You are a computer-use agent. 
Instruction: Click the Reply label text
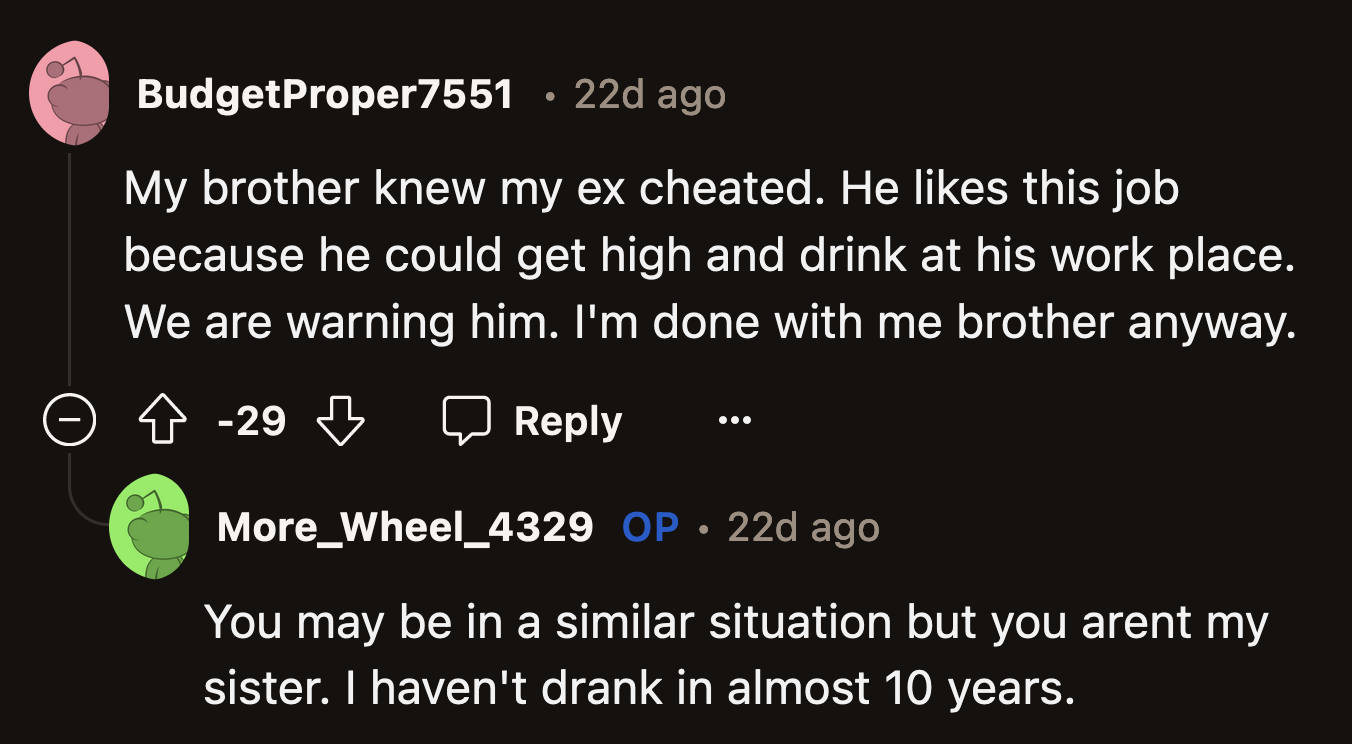(x=567, y=420)
